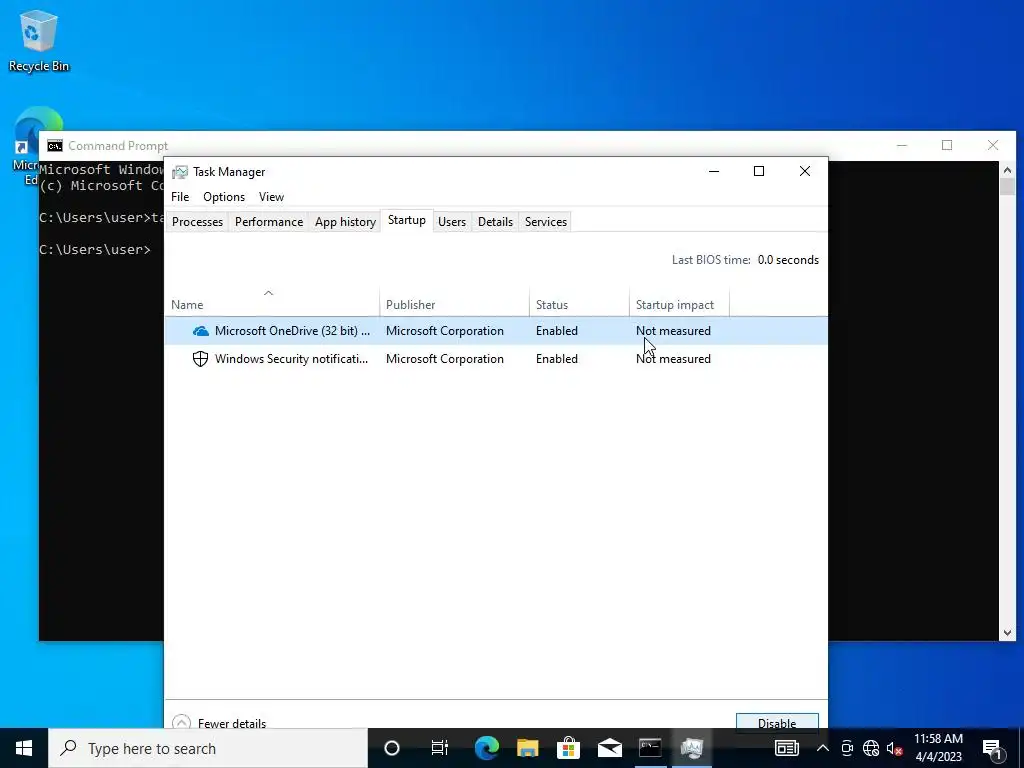Screen dimensions: 1024x768
Task: Close the Task Manager window
Action: point(805,171)
